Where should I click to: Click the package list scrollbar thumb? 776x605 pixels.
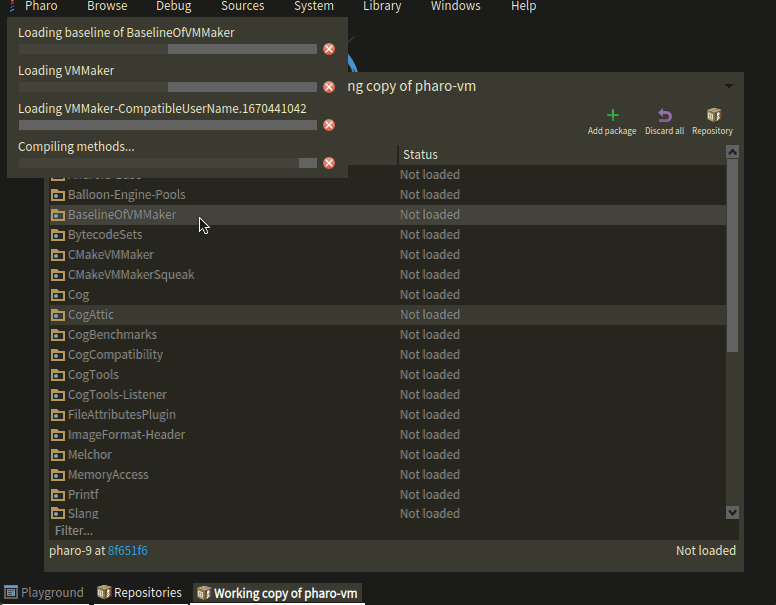[732, 255]
